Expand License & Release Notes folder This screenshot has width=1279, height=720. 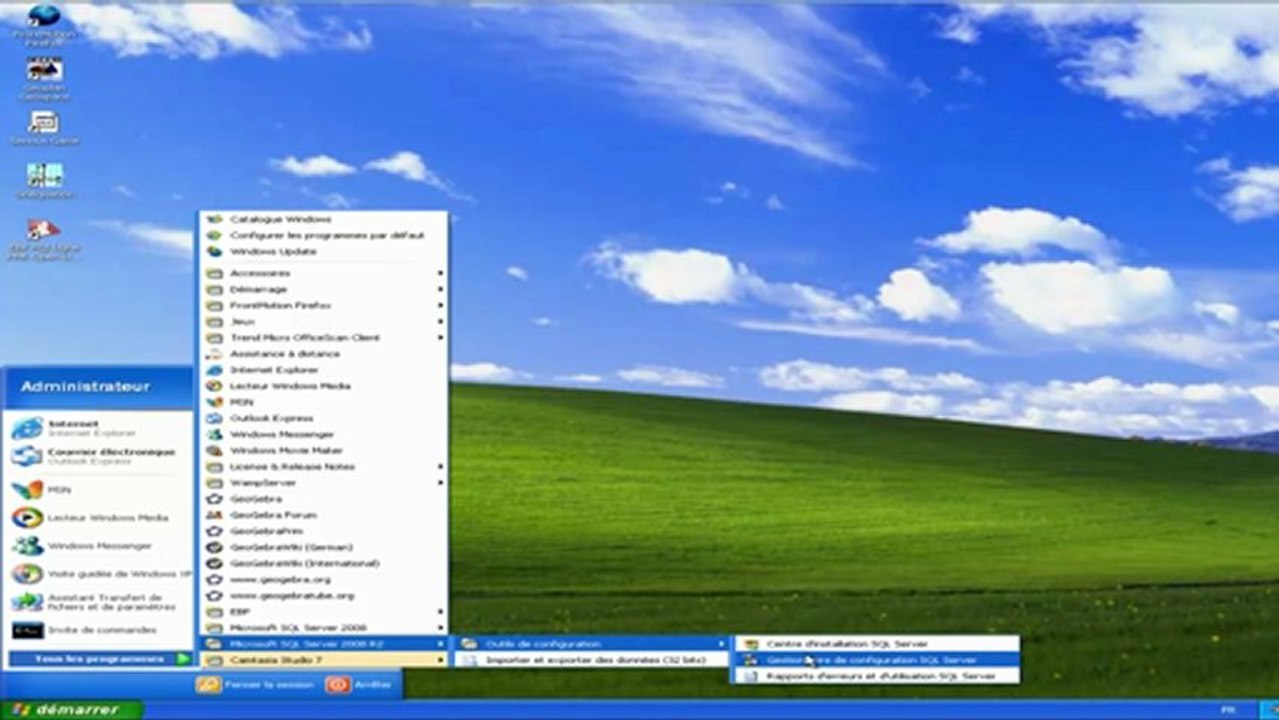[324, 466]
